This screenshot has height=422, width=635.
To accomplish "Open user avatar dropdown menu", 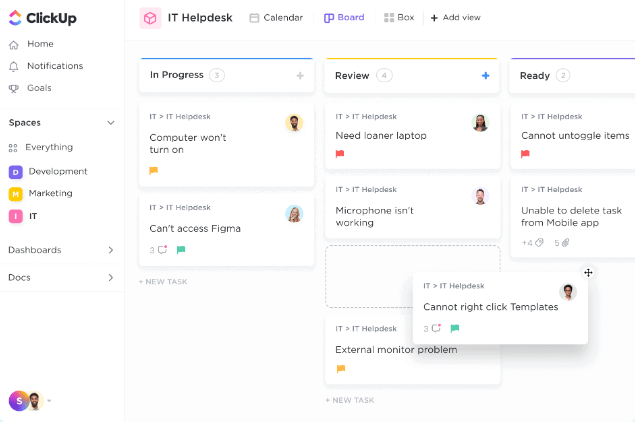I will [49, 401].
